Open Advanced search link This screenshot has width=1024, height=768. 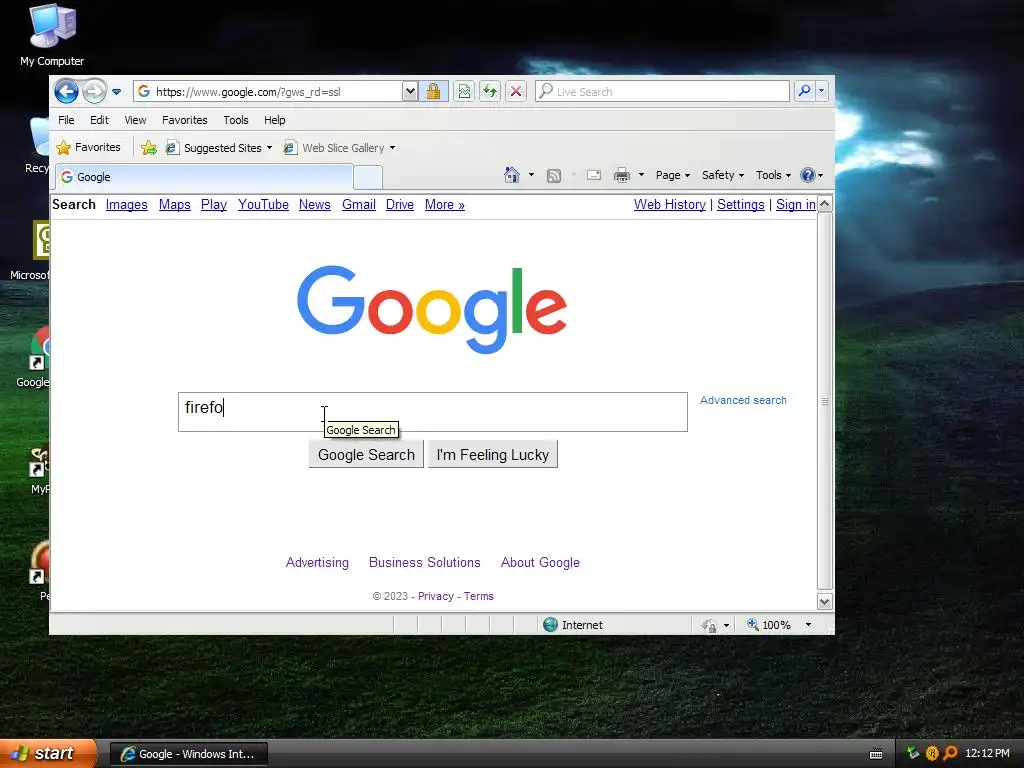coord(743,400)
